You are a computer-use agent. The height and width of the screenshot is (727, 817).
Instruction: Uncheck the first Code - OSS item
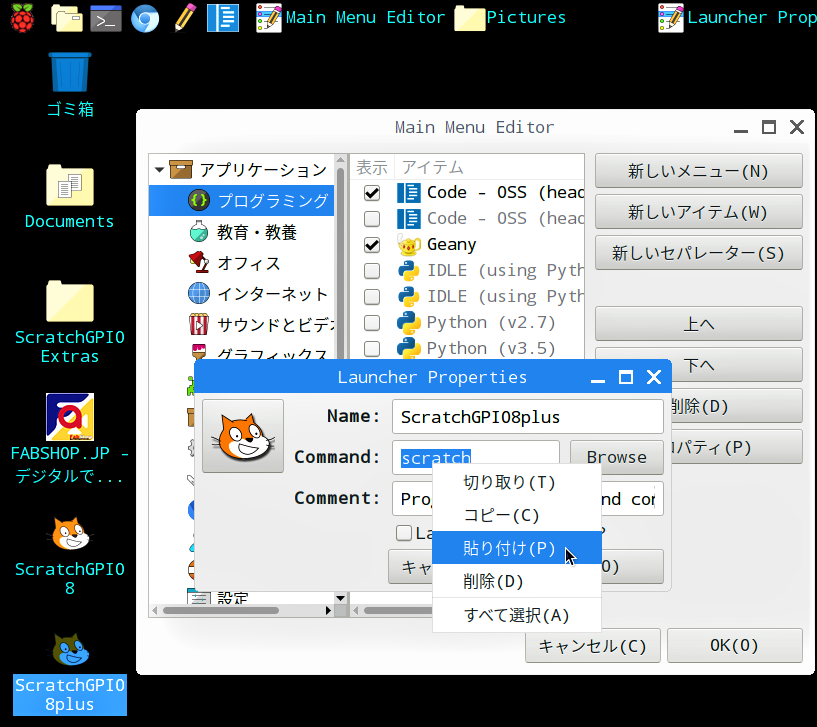coord(372,193)
